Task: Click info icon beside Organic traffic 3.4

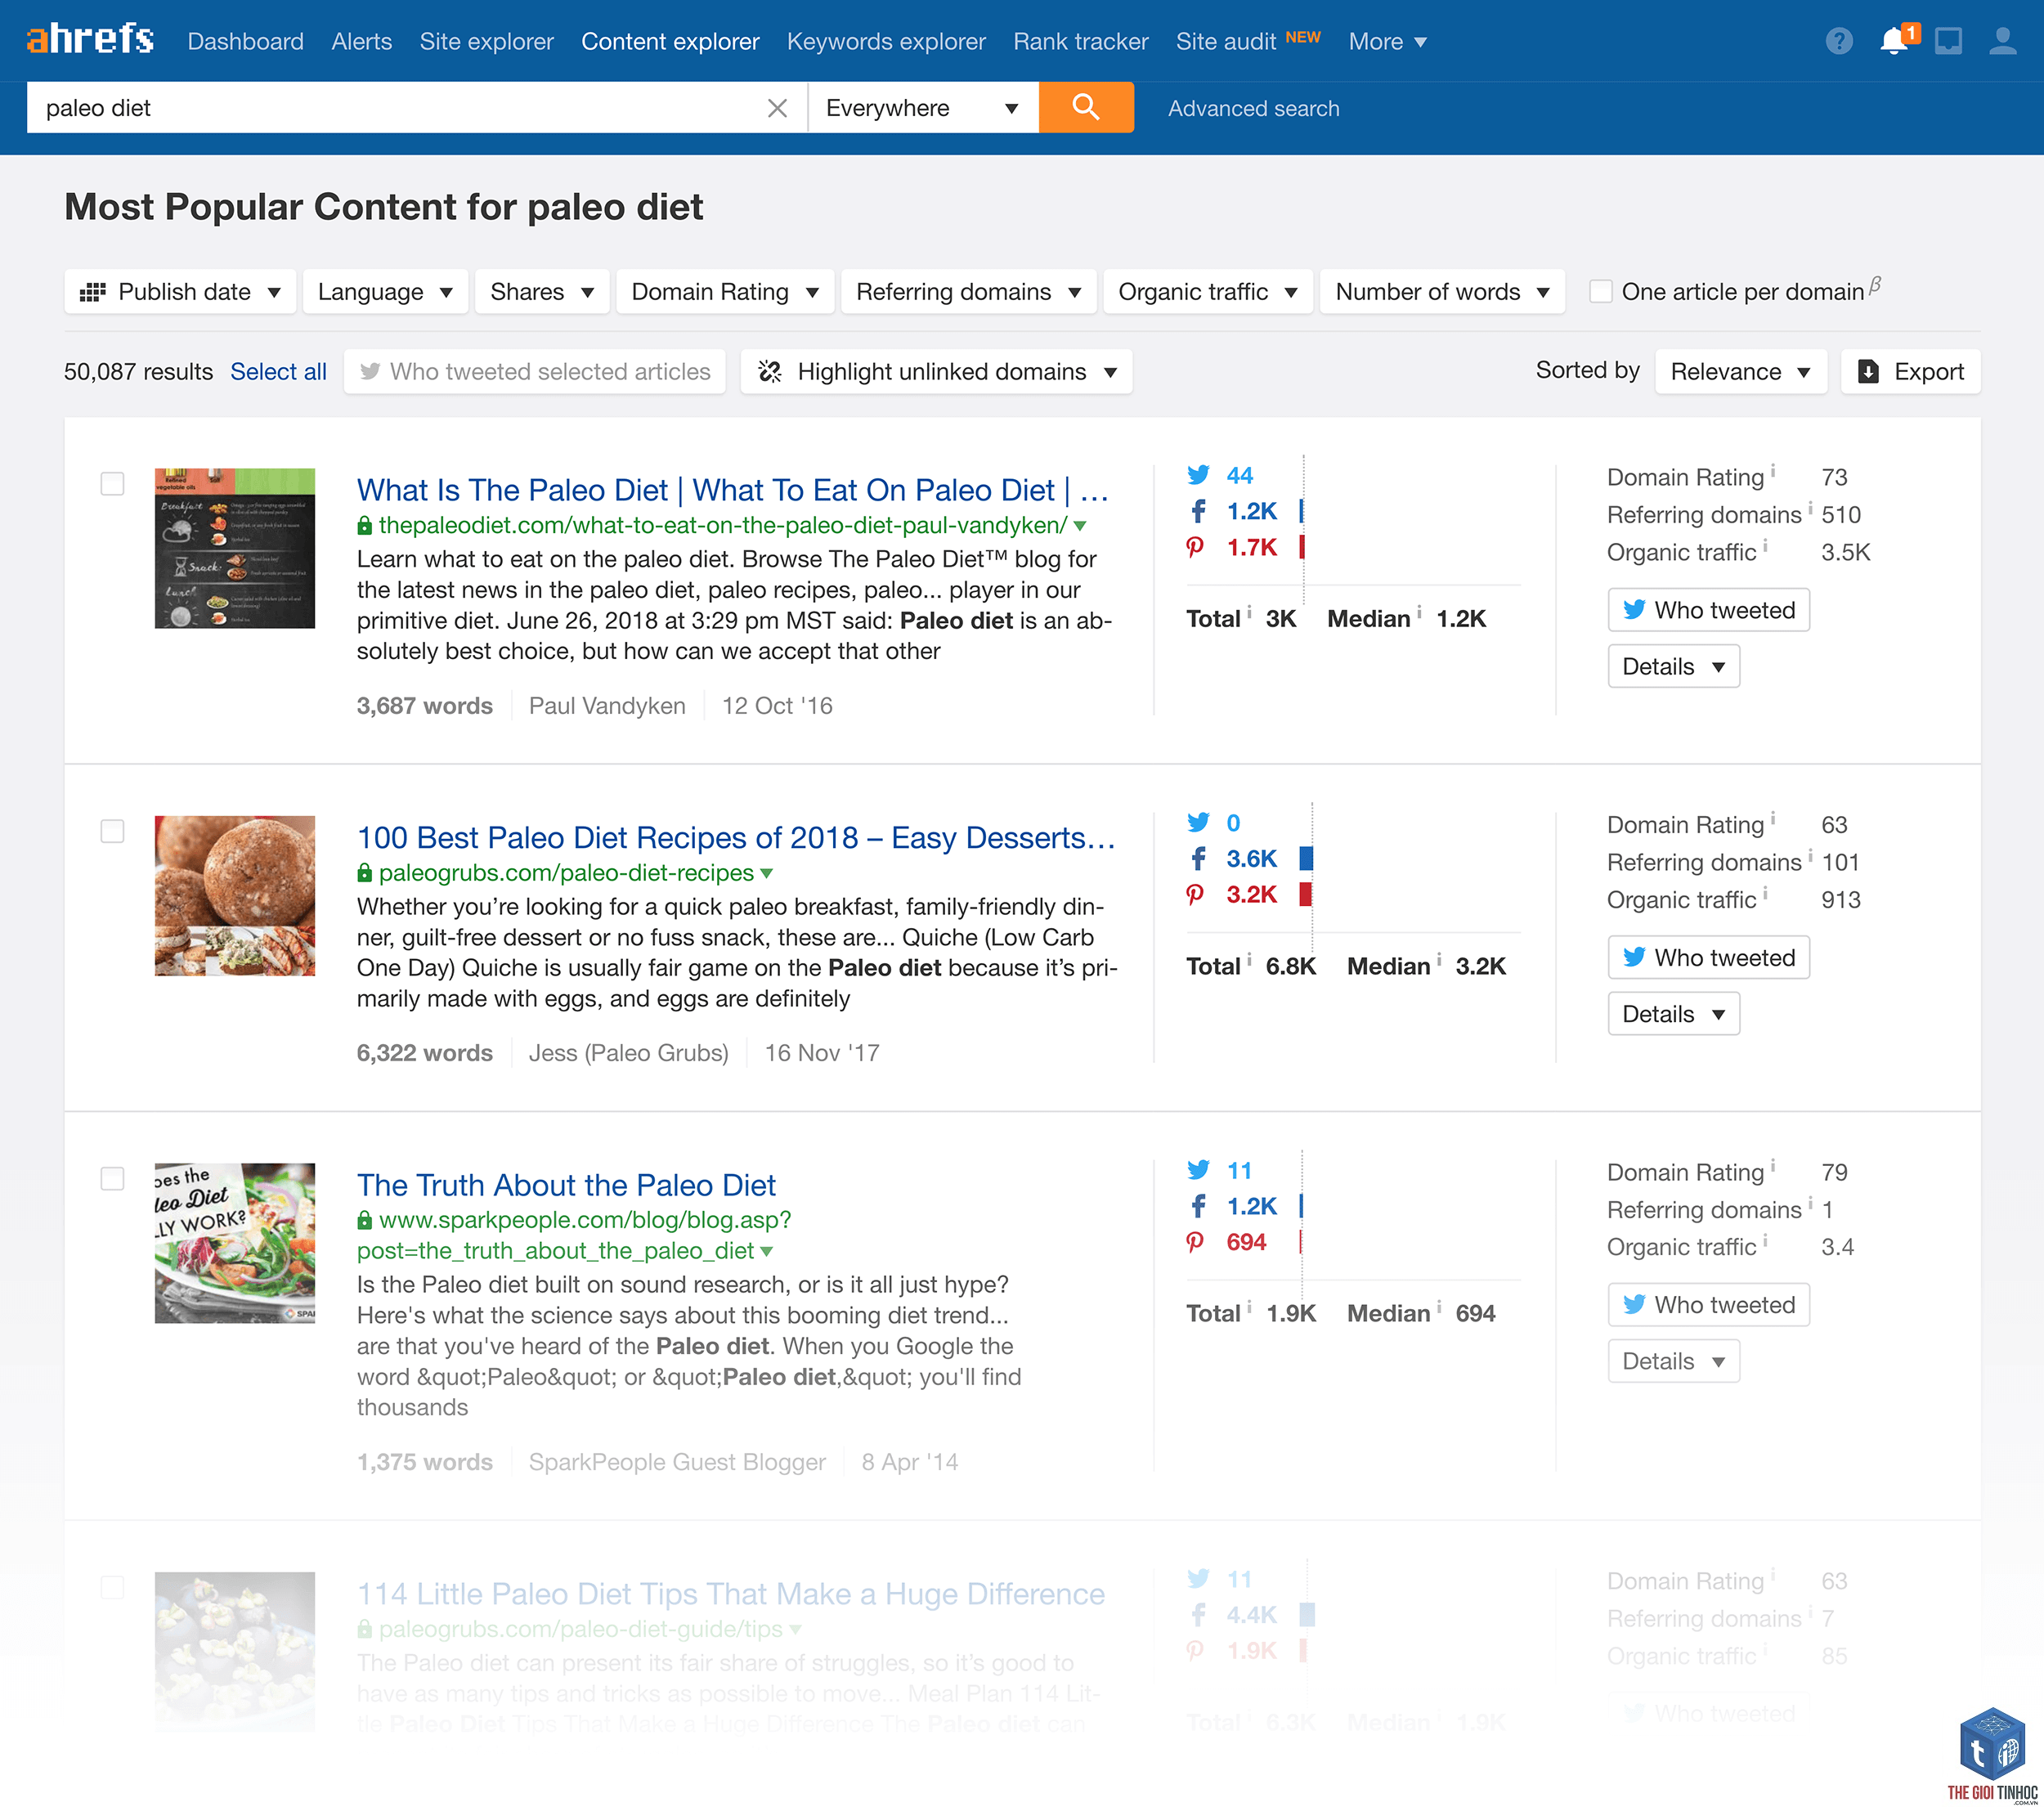Action: pos(1765,1241)
